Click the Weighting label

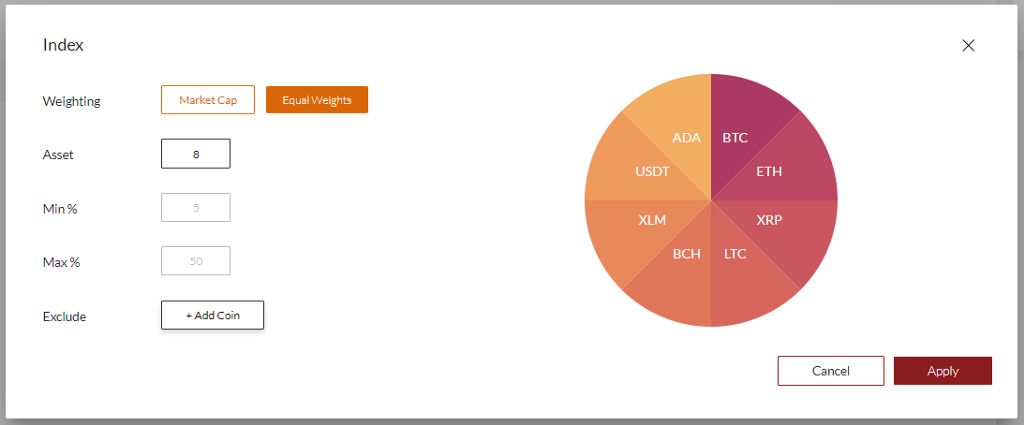(71, 101)
